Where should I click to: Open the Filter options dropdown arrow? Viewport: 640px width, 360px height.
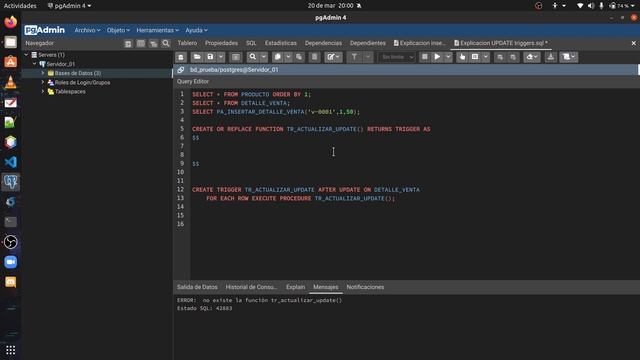pyautogui.click(x=368, y=57)
